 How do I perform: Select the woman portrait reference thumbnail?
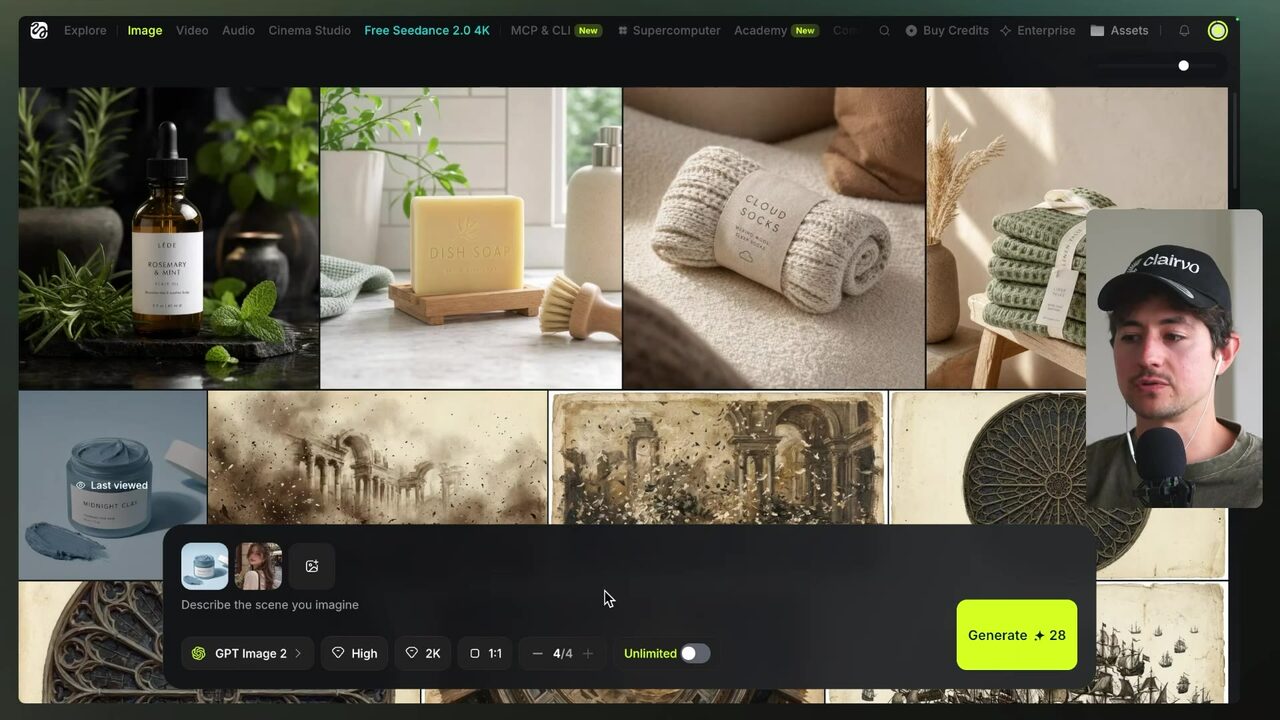(258, 566)
